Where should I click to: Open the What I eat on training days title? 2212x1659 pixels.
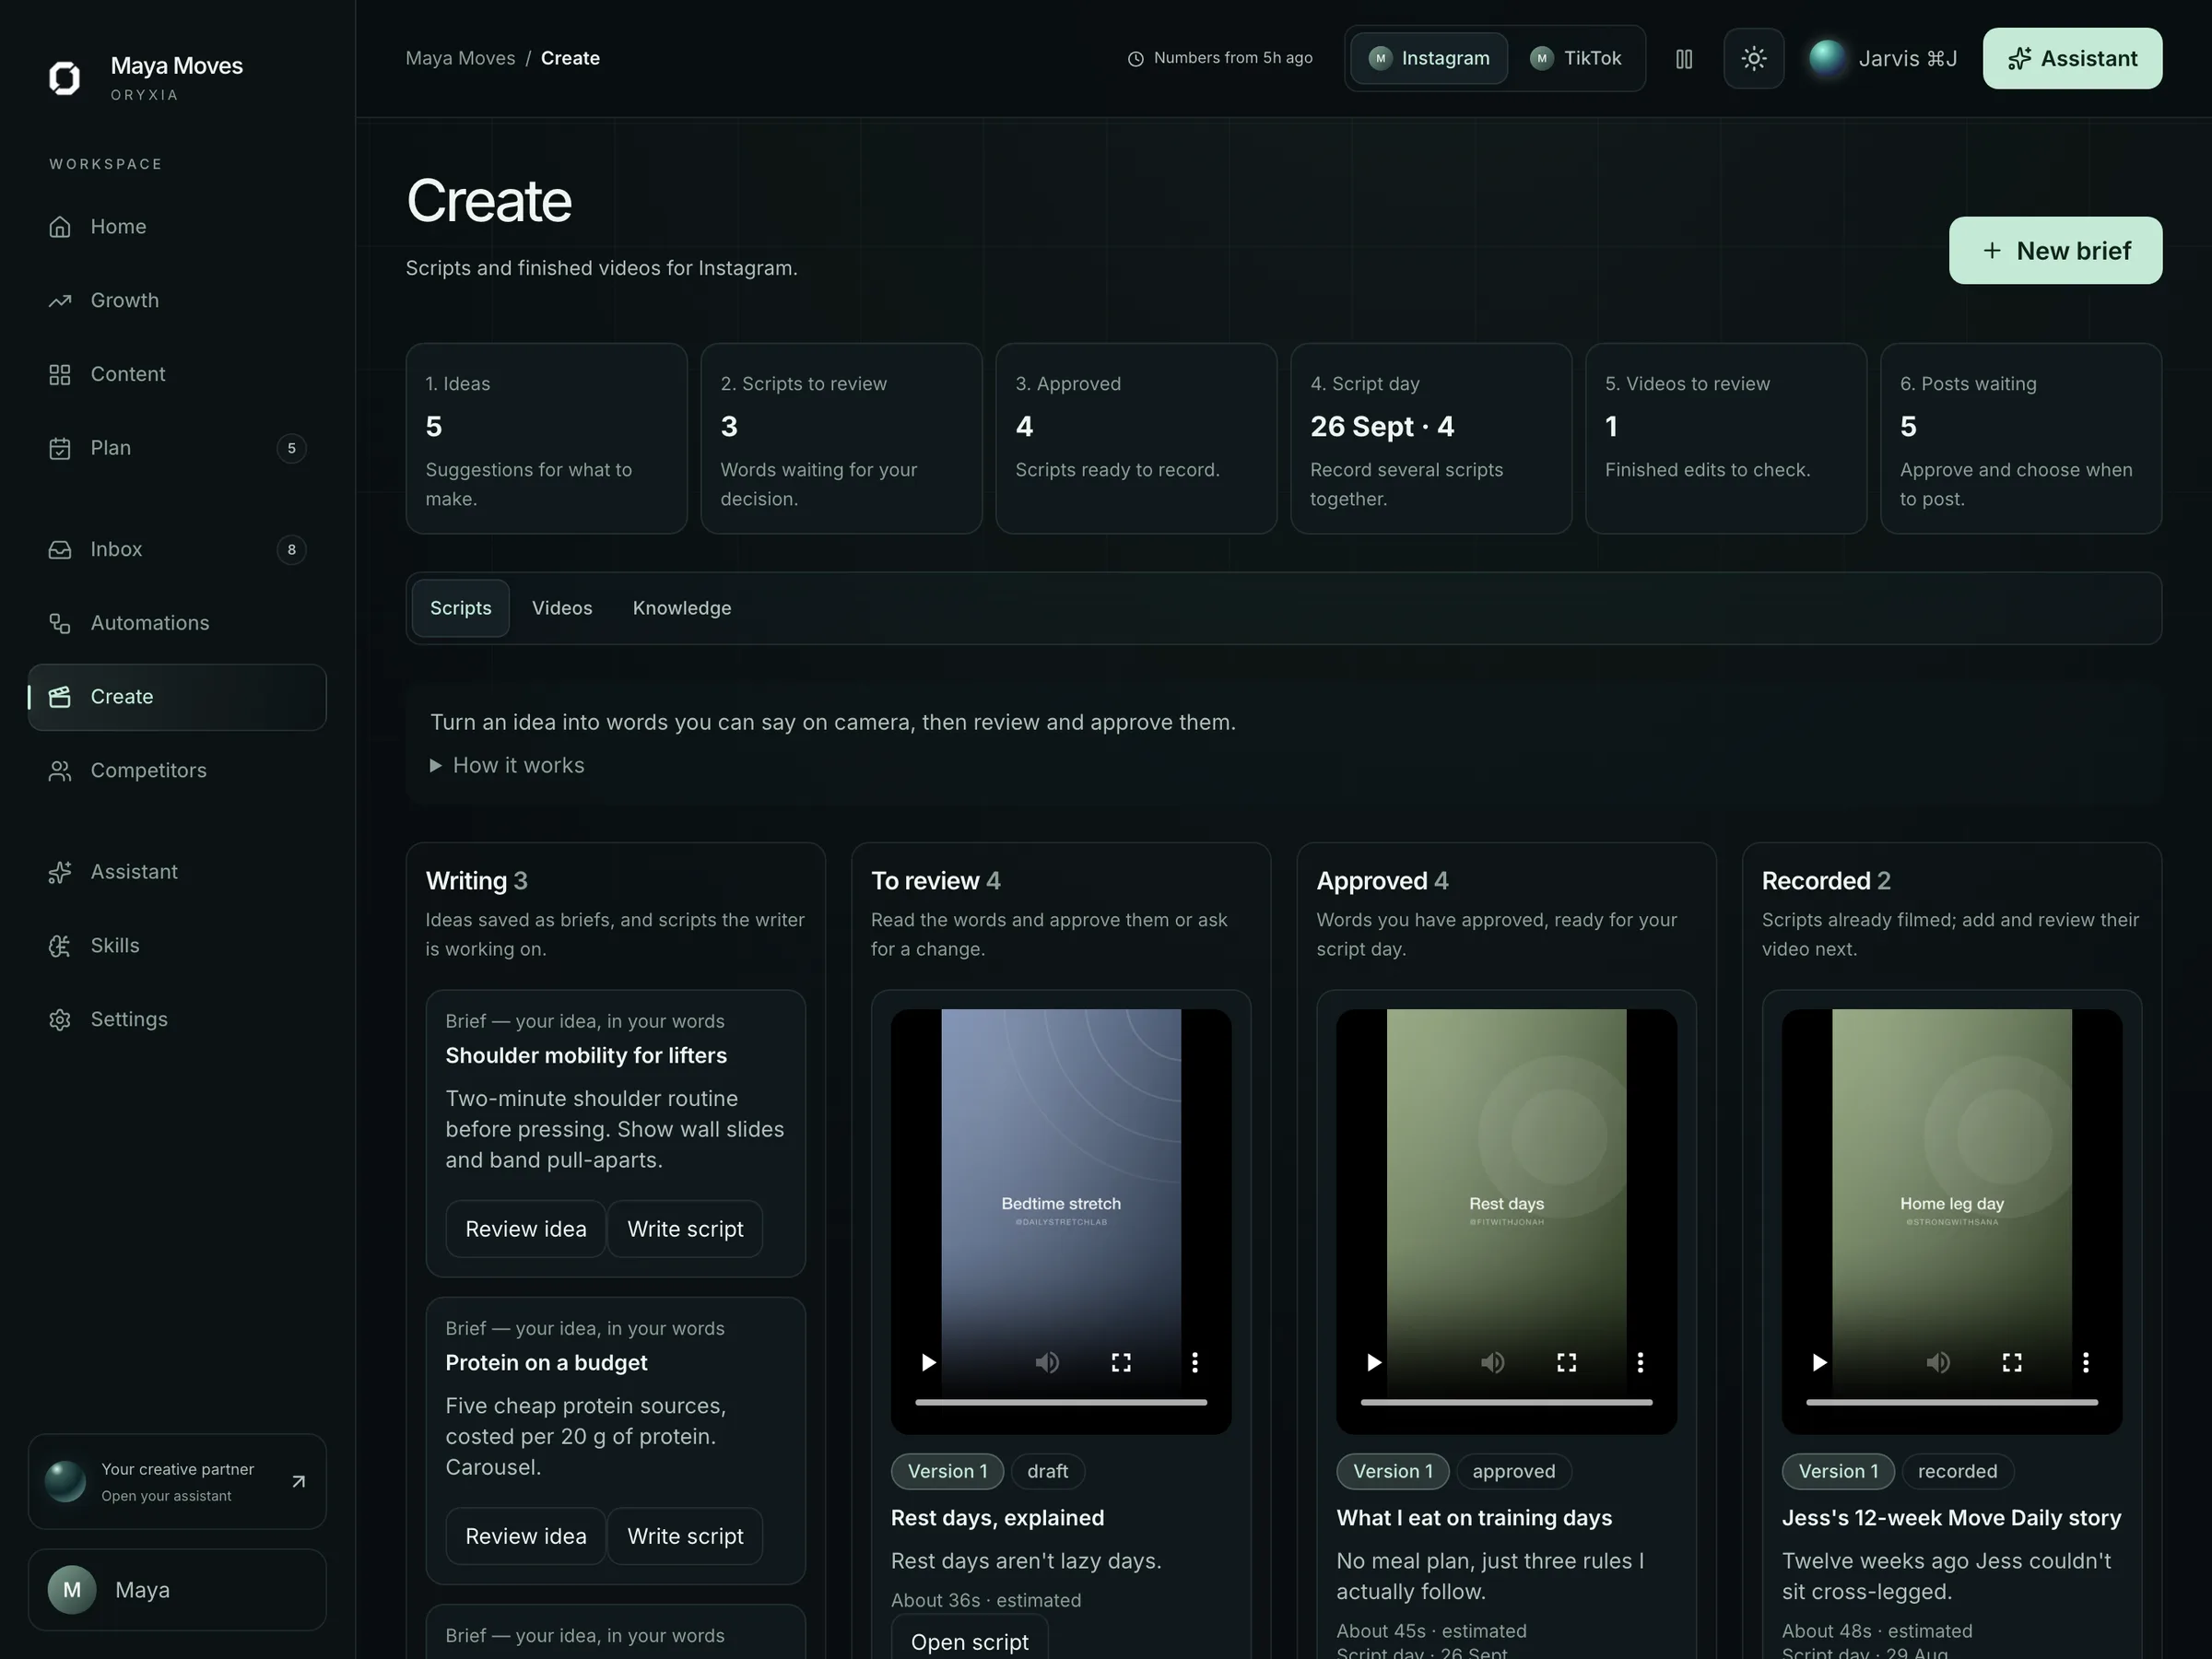click(x=1474, y=1519)
